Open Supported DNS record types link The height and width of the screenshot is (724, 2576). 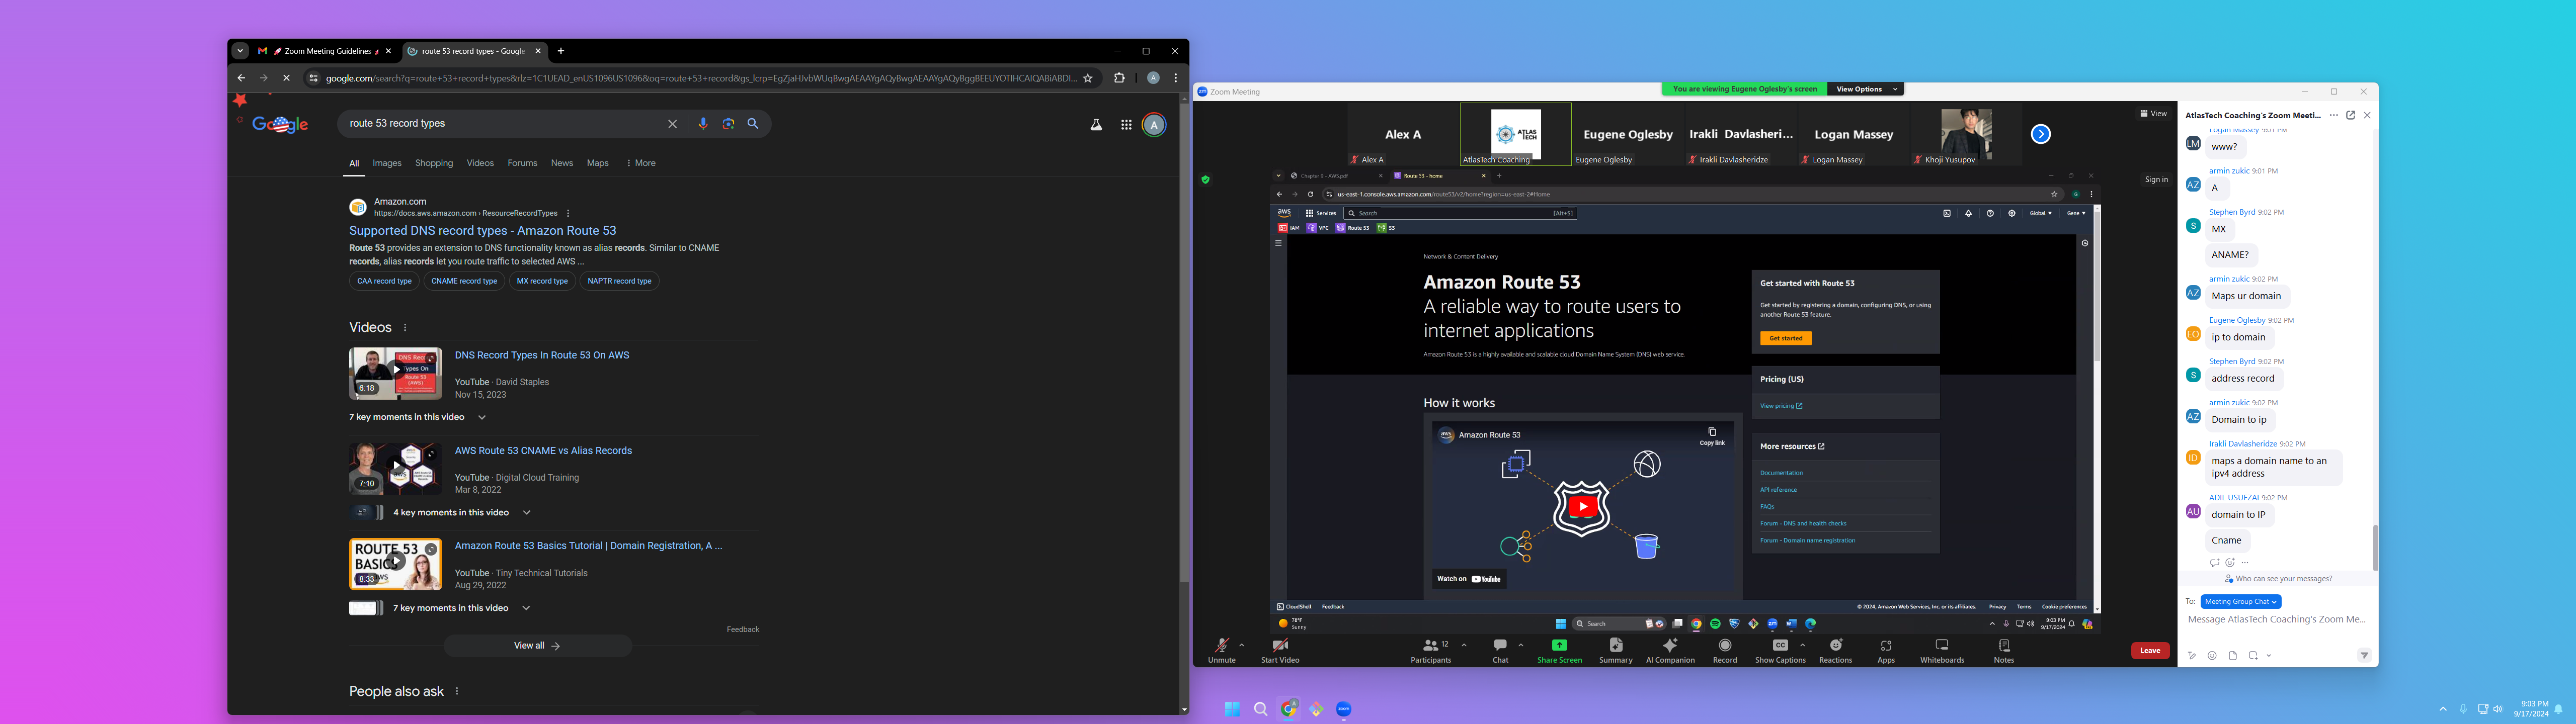point(482,230)
